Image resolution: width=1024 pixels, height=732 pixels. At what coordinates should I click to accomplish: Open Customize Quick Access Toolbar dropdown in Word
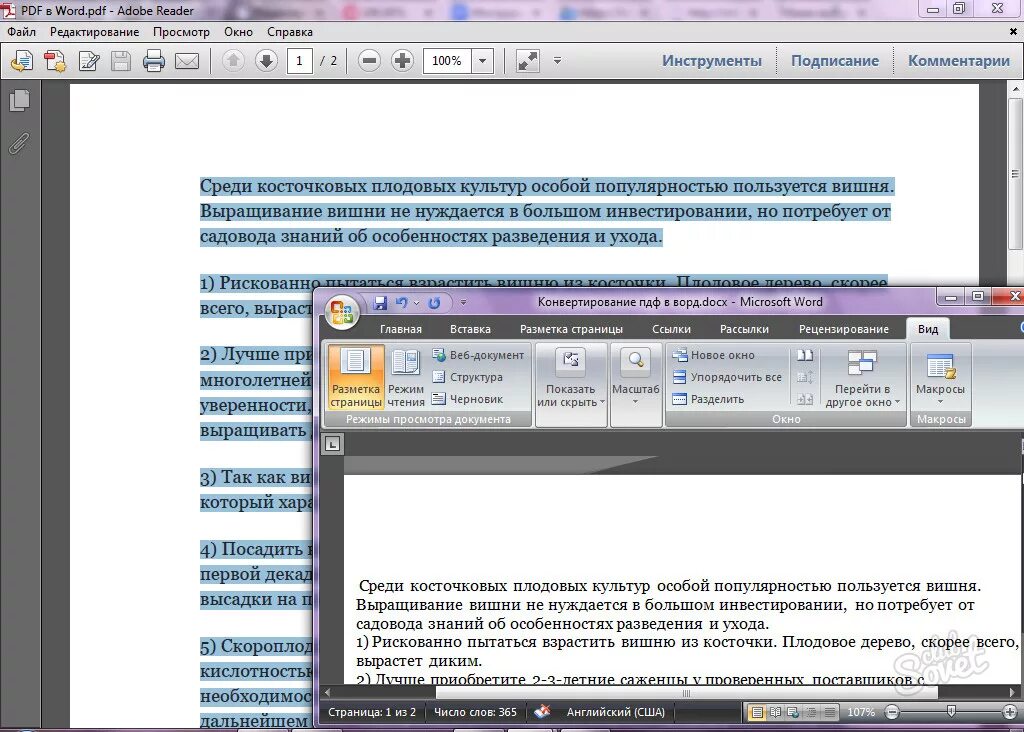463,302
